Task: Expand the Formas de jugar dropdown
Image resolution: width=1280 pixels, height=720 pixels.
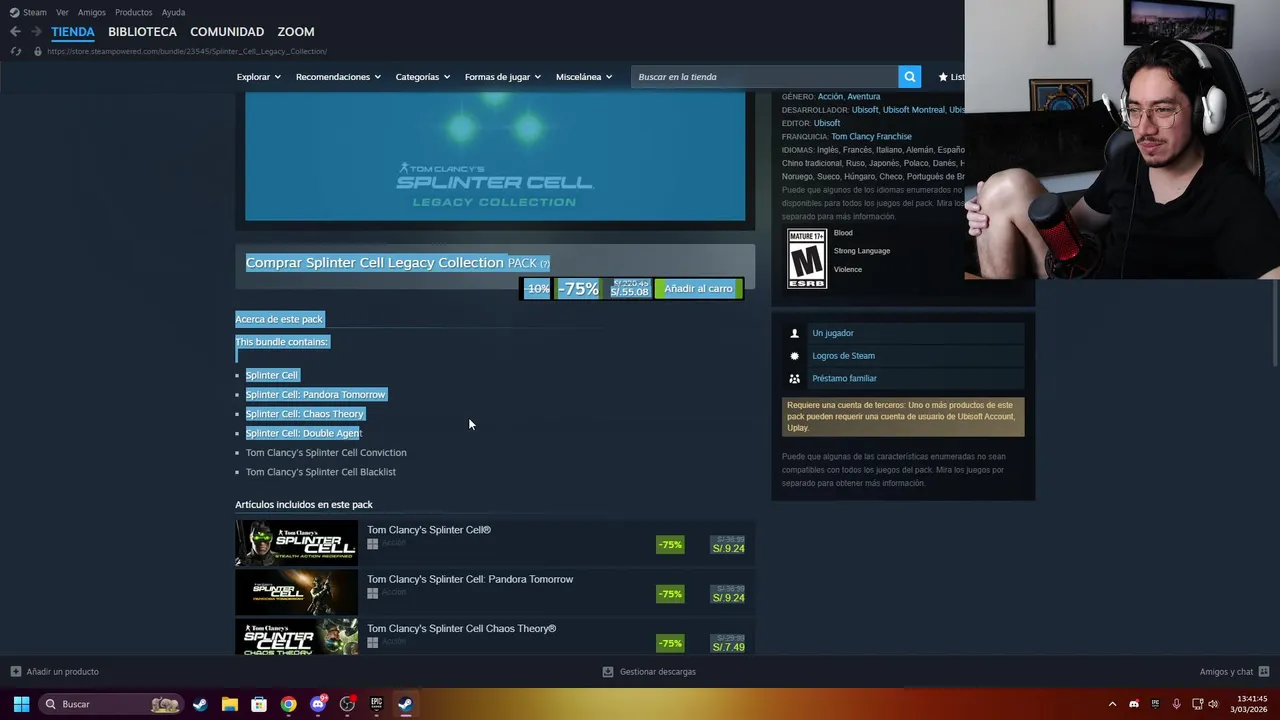Action: tap(502, 77)
